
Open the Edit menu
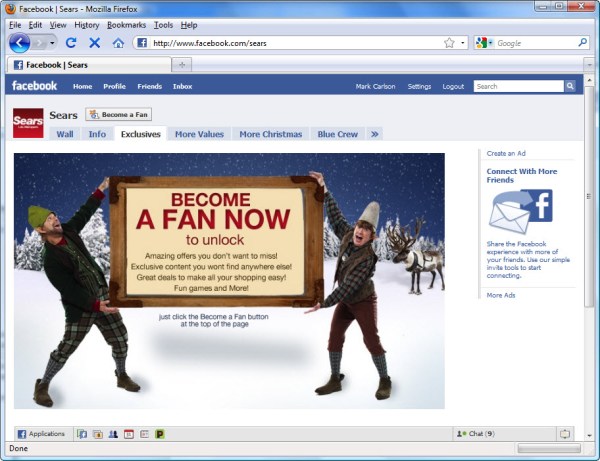35,25
